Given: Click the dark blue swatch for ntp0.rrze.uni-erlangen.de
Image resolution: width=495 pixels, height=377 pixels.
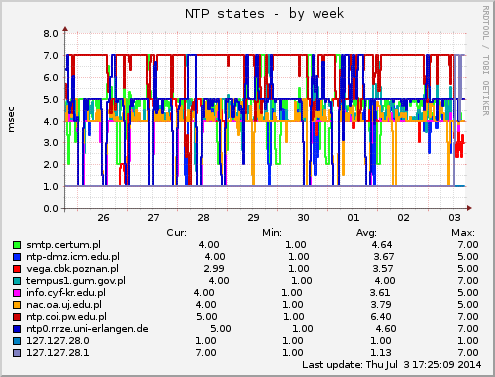Looking at the screenshot, I should click(x=17, y=329).
